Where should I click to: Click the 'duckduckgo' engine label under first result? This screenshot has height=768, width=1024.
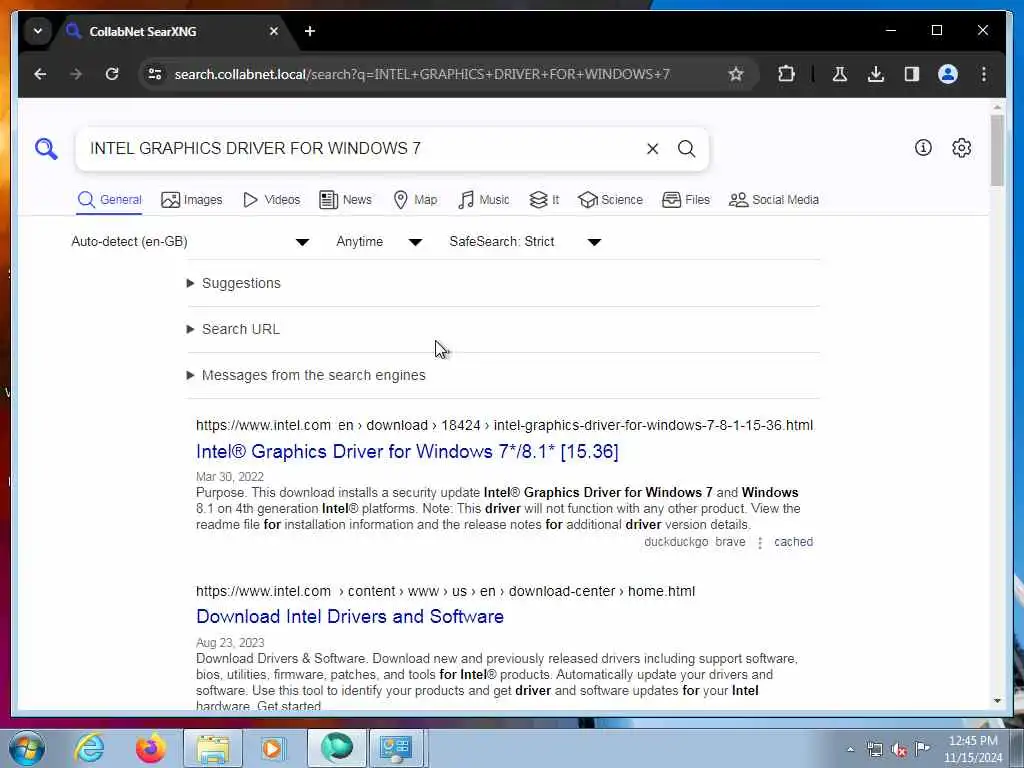pyautogui.click(x=676, y=542)
